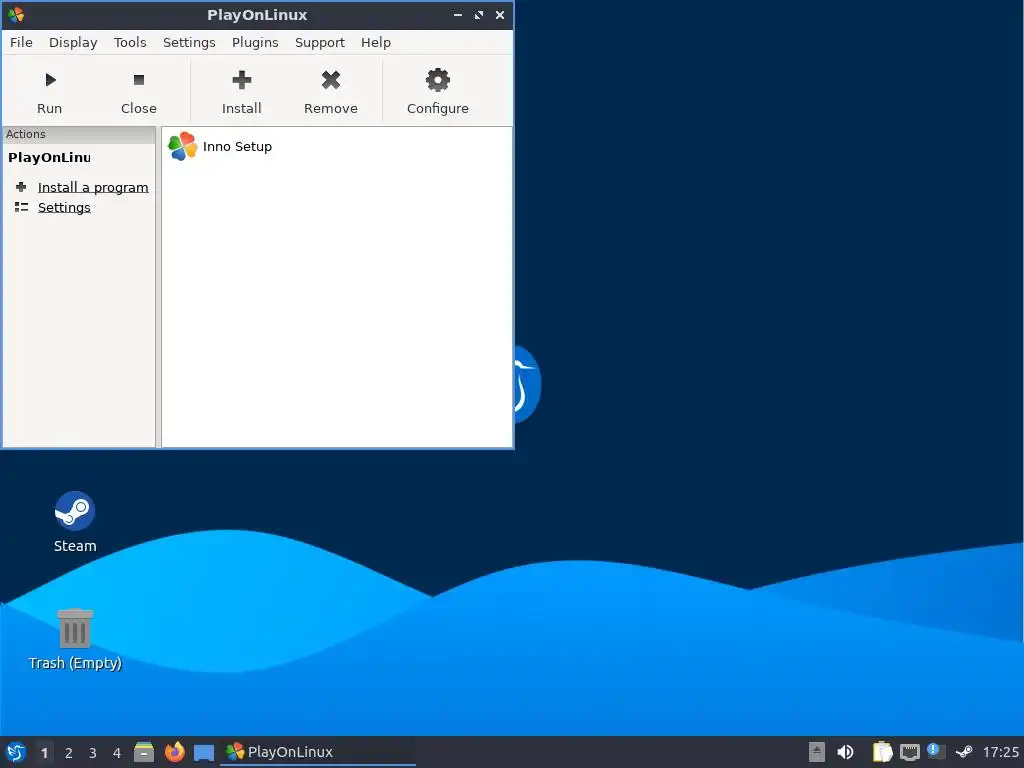Open the Display menu
Viewport: 1024px width, 768px height.
[x=73, y=42]
